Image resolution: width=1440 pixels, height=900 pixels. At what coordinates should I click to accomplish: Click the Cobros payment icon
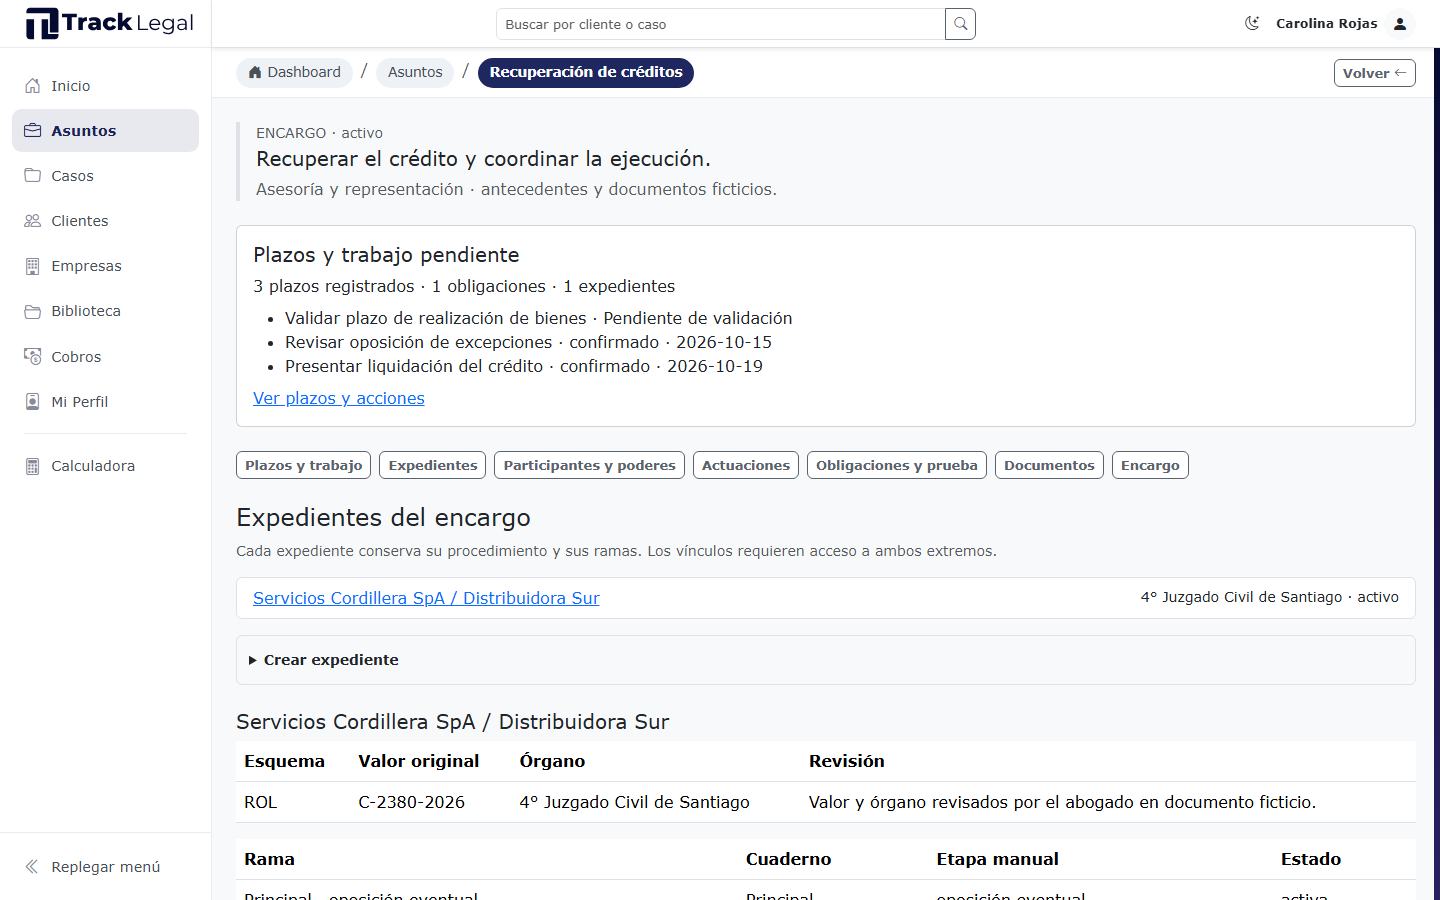click(x=33, y=357)
